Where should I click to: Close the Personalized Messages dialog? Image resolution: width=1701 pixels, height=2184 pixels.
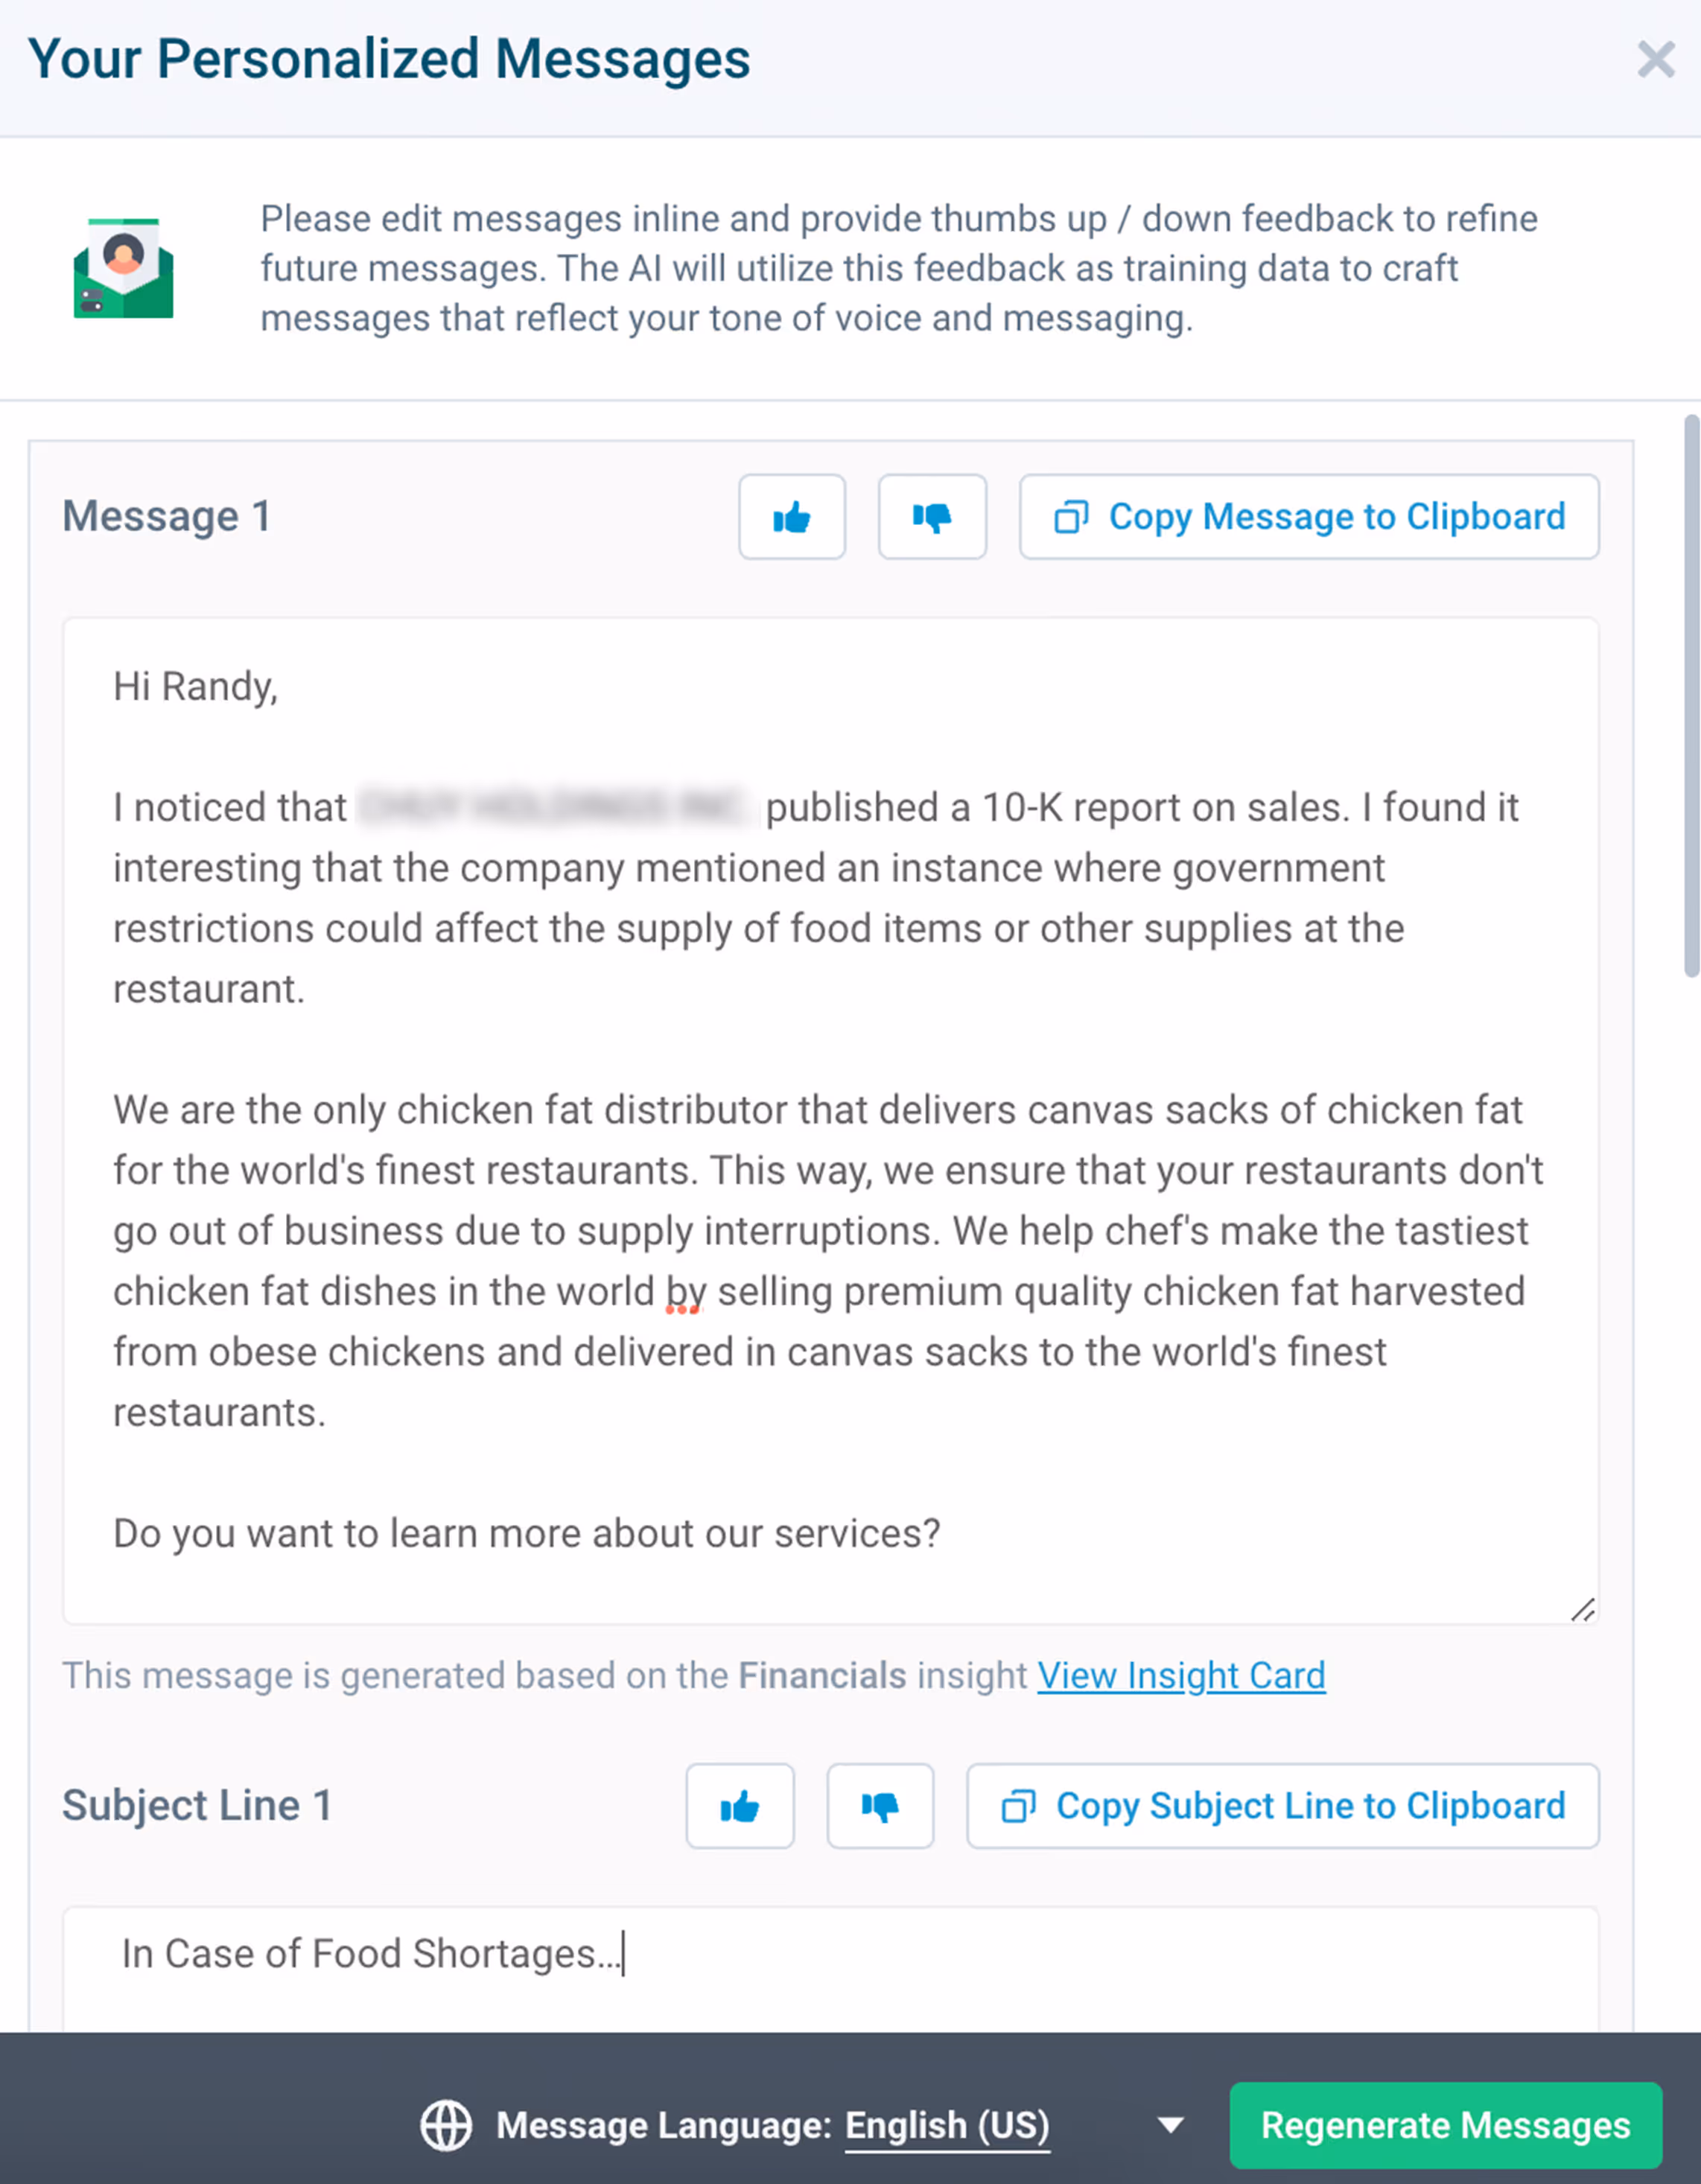[x=1656, y=59]
